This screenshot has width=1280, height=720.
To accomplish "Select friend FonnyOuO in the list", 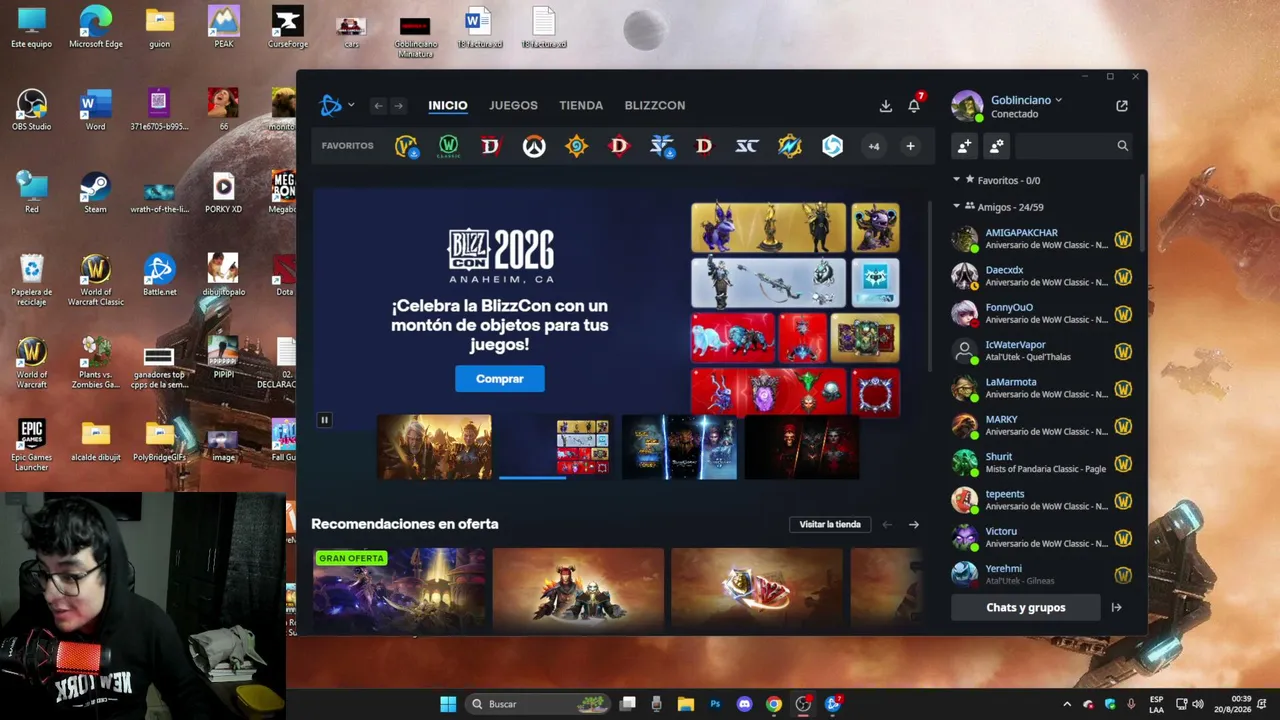I will (x=1041, y=314).
